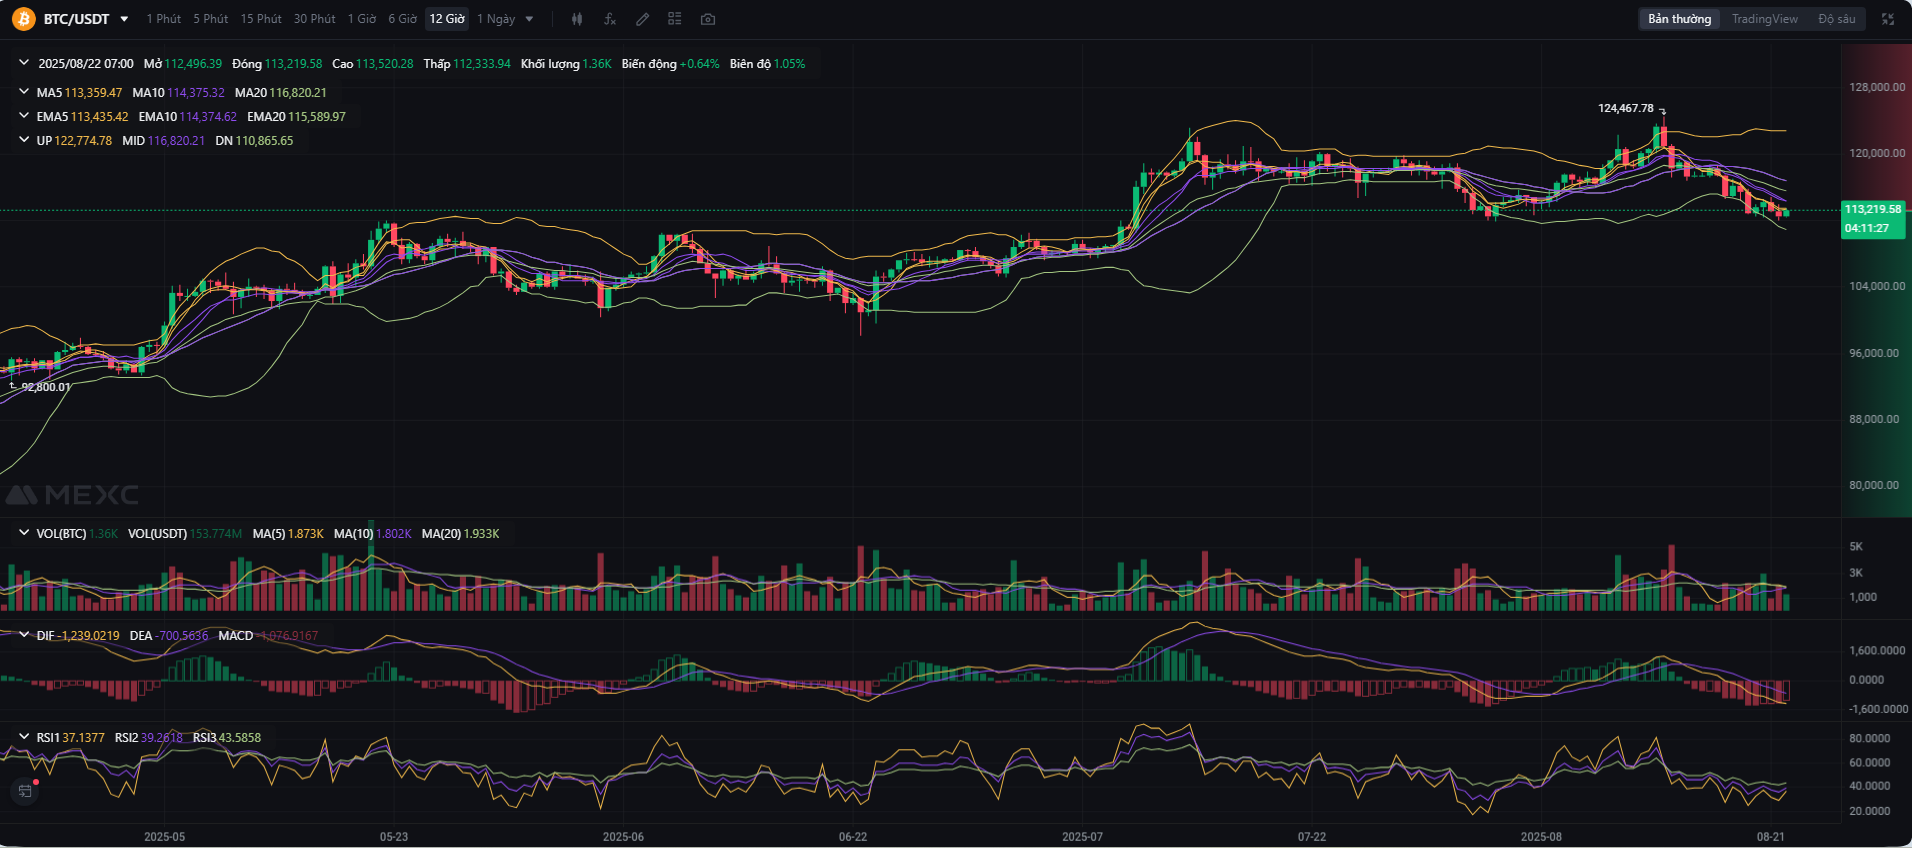Select the 12 Giờ timeframe
Viewport: 1912px width, 848px height.
point(447,19)
